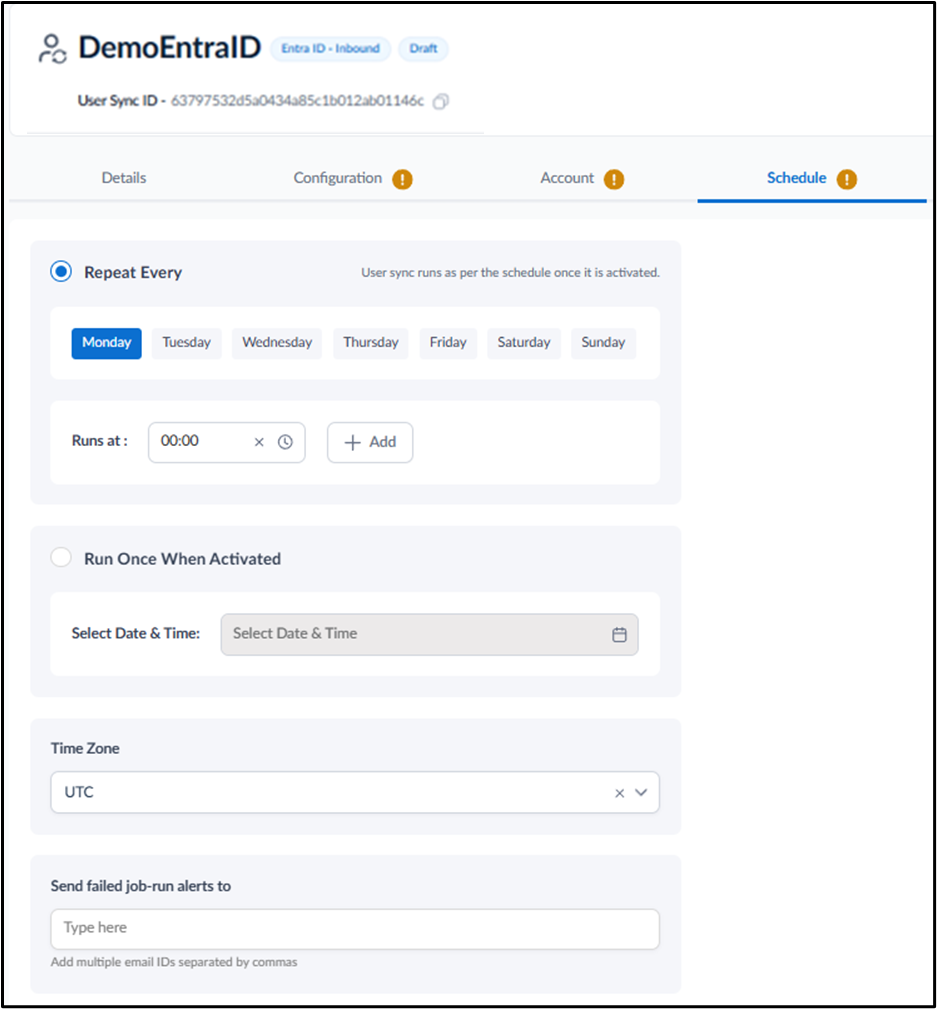Select the Schedule tab
Image resolution: width=937 pixels, height=1009 pixels.
coord(796,178)
